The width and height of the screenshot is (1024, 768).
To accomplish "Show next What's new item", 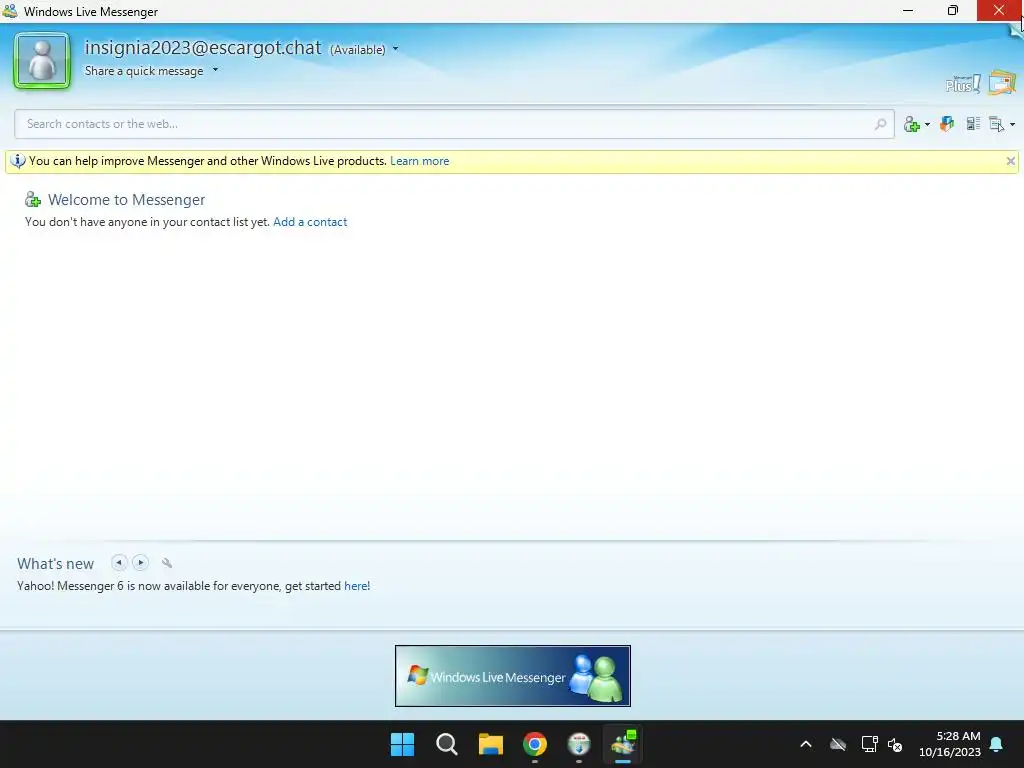I will 140,562.
